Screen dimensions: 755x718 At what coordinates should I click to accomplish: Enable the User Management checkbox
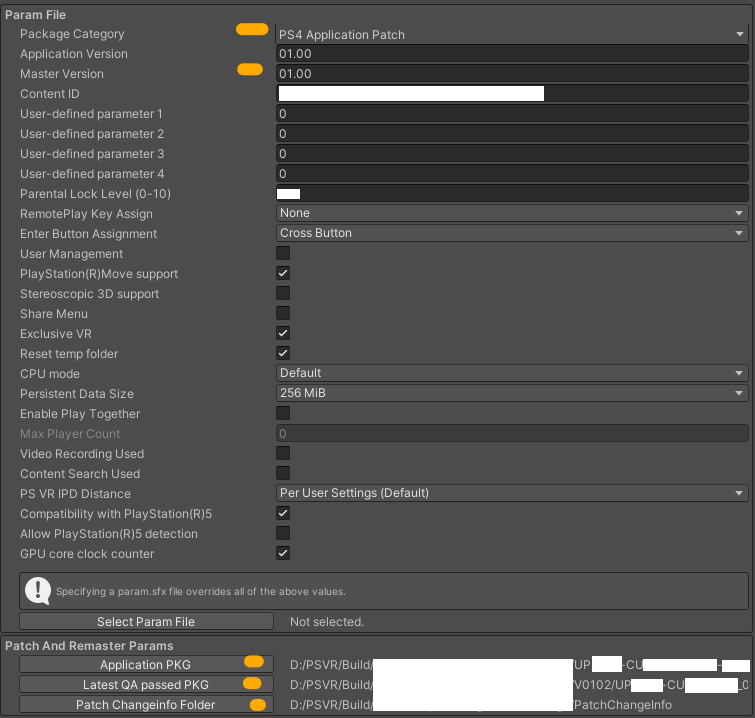coord(283,254)
